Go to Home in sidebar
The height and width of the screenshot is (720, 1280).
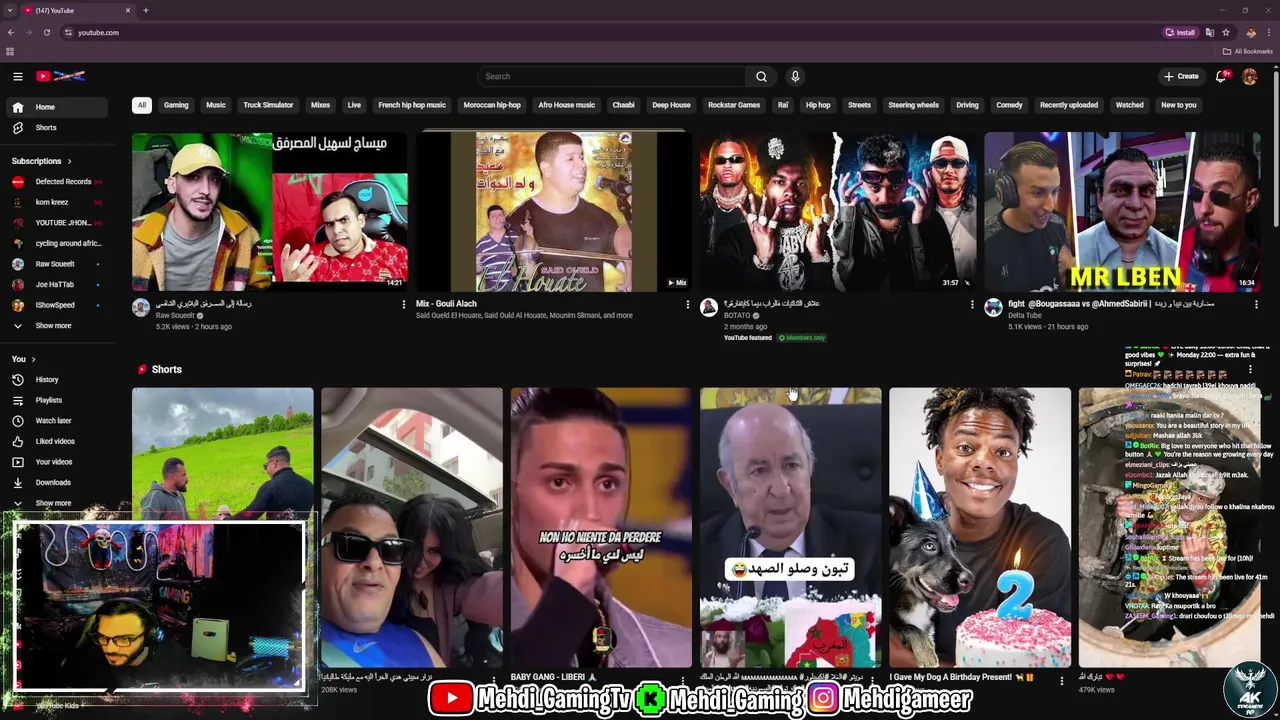pyautogui.click(x=58, y=107)
